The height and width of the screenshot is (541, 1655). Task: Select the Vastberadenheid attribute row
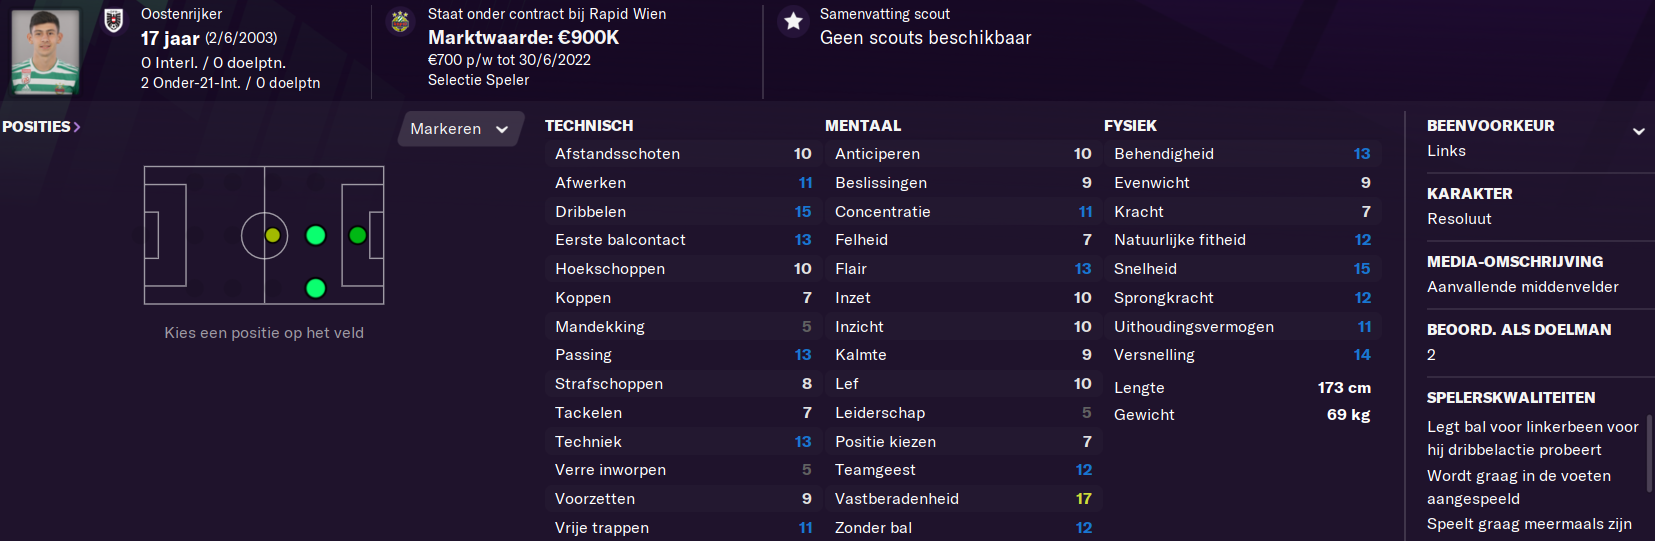(962, 499)
